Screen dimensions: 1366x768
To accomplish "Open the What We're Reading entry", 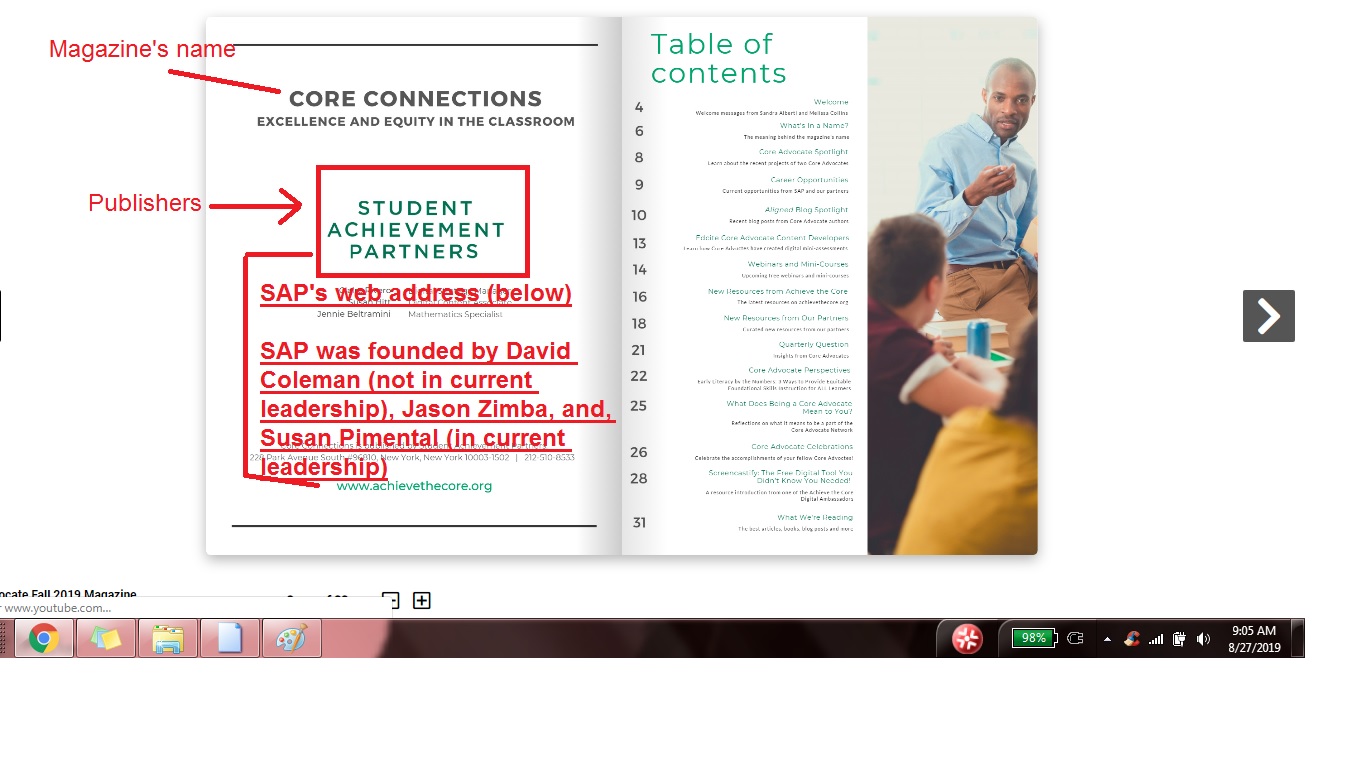I will [815, 518].
